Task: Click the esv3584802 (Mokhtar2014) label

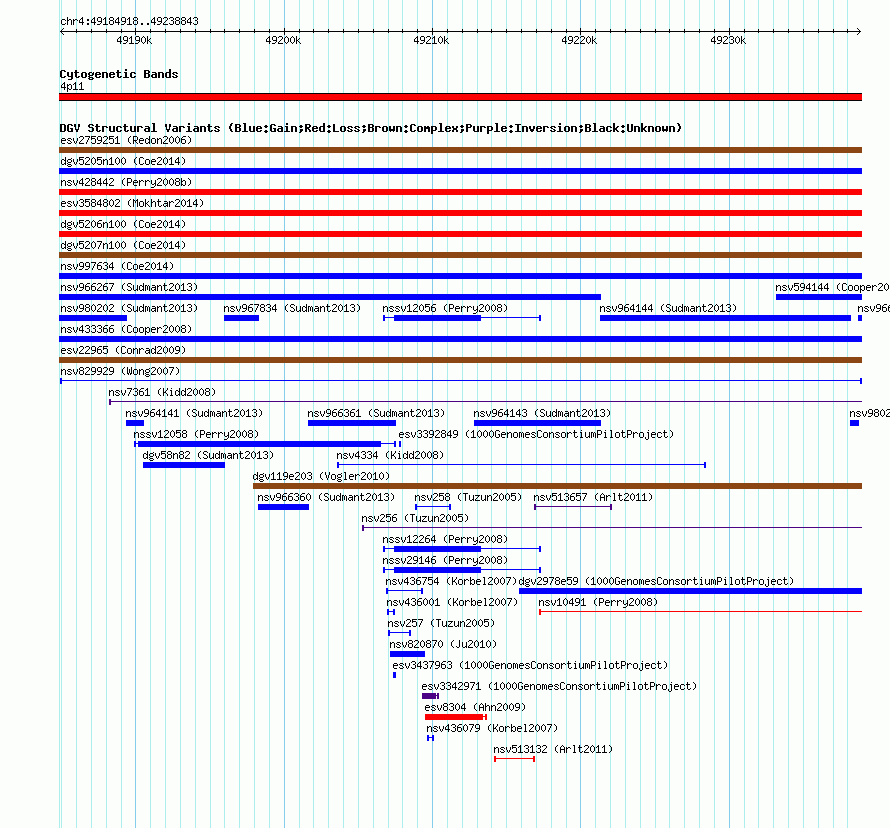Action: (x=132, y=203)
